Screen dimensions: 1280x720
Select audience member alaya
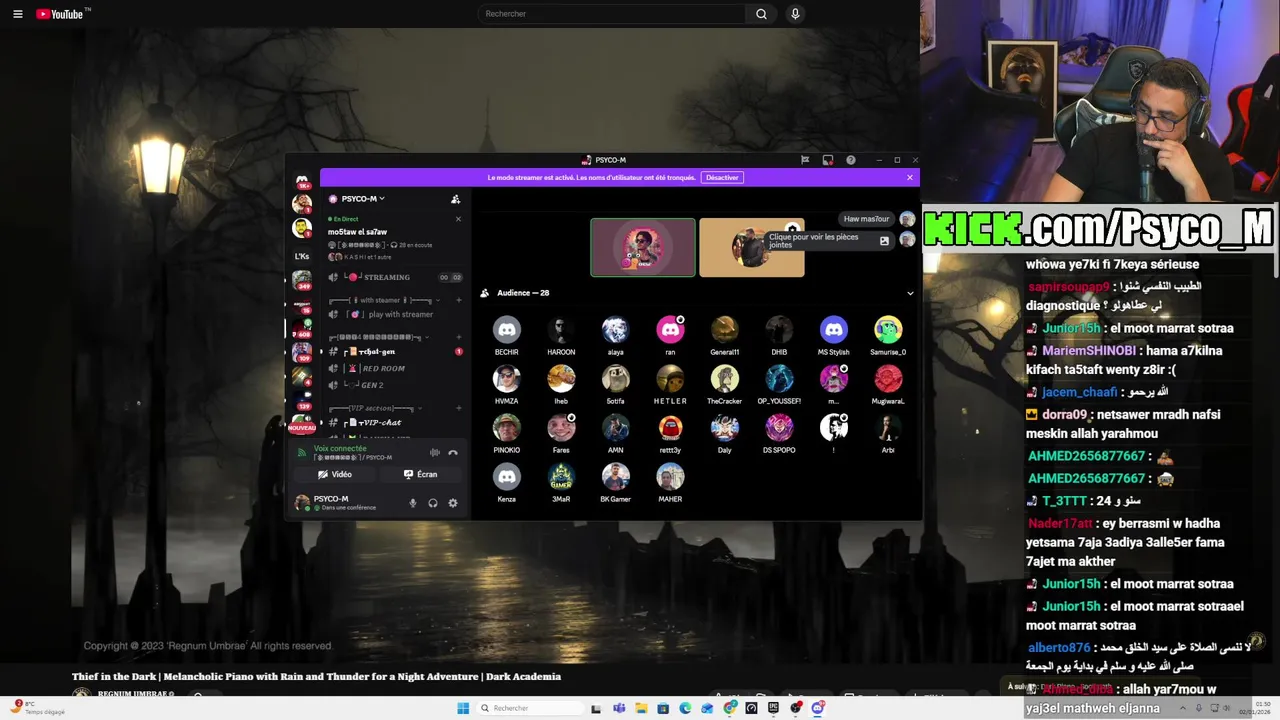point(615,336)
